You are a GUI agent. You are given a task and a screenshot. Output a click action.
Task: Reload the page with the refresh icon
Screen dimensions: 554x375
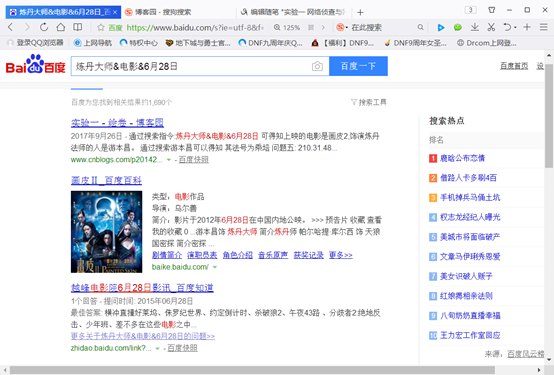point(44,27)
